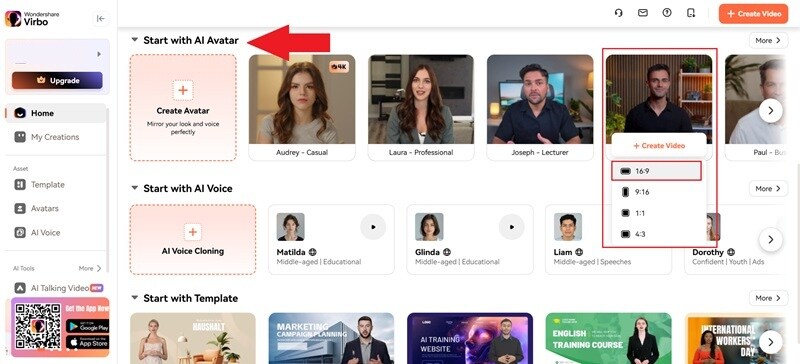This screenshot has height=364, width=800.
Task: Open the Haushalt template thumbnail
Action: 193,338
